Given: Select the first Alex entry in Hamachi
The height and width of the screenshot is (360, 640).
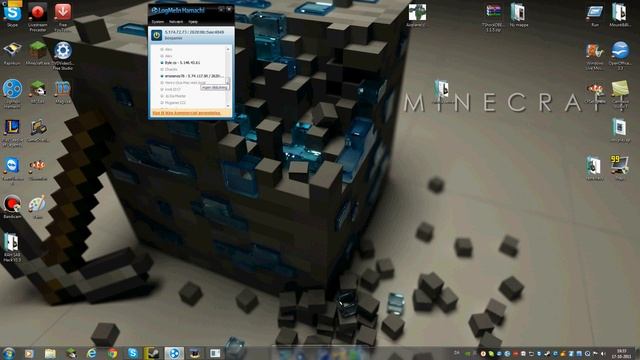Looking at the screenshot, I should (x=168, y=49).
